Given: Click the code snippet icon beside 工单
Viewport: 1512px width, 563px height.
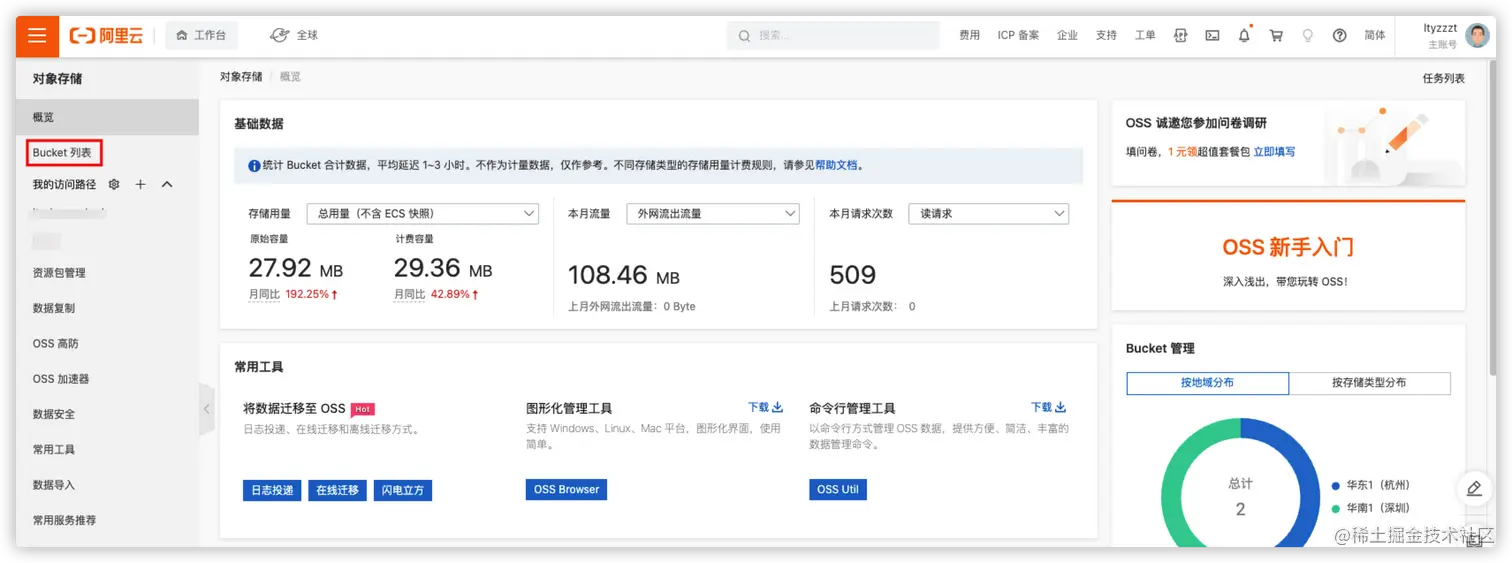Looking at the screenshot, I should point(1181,35).
